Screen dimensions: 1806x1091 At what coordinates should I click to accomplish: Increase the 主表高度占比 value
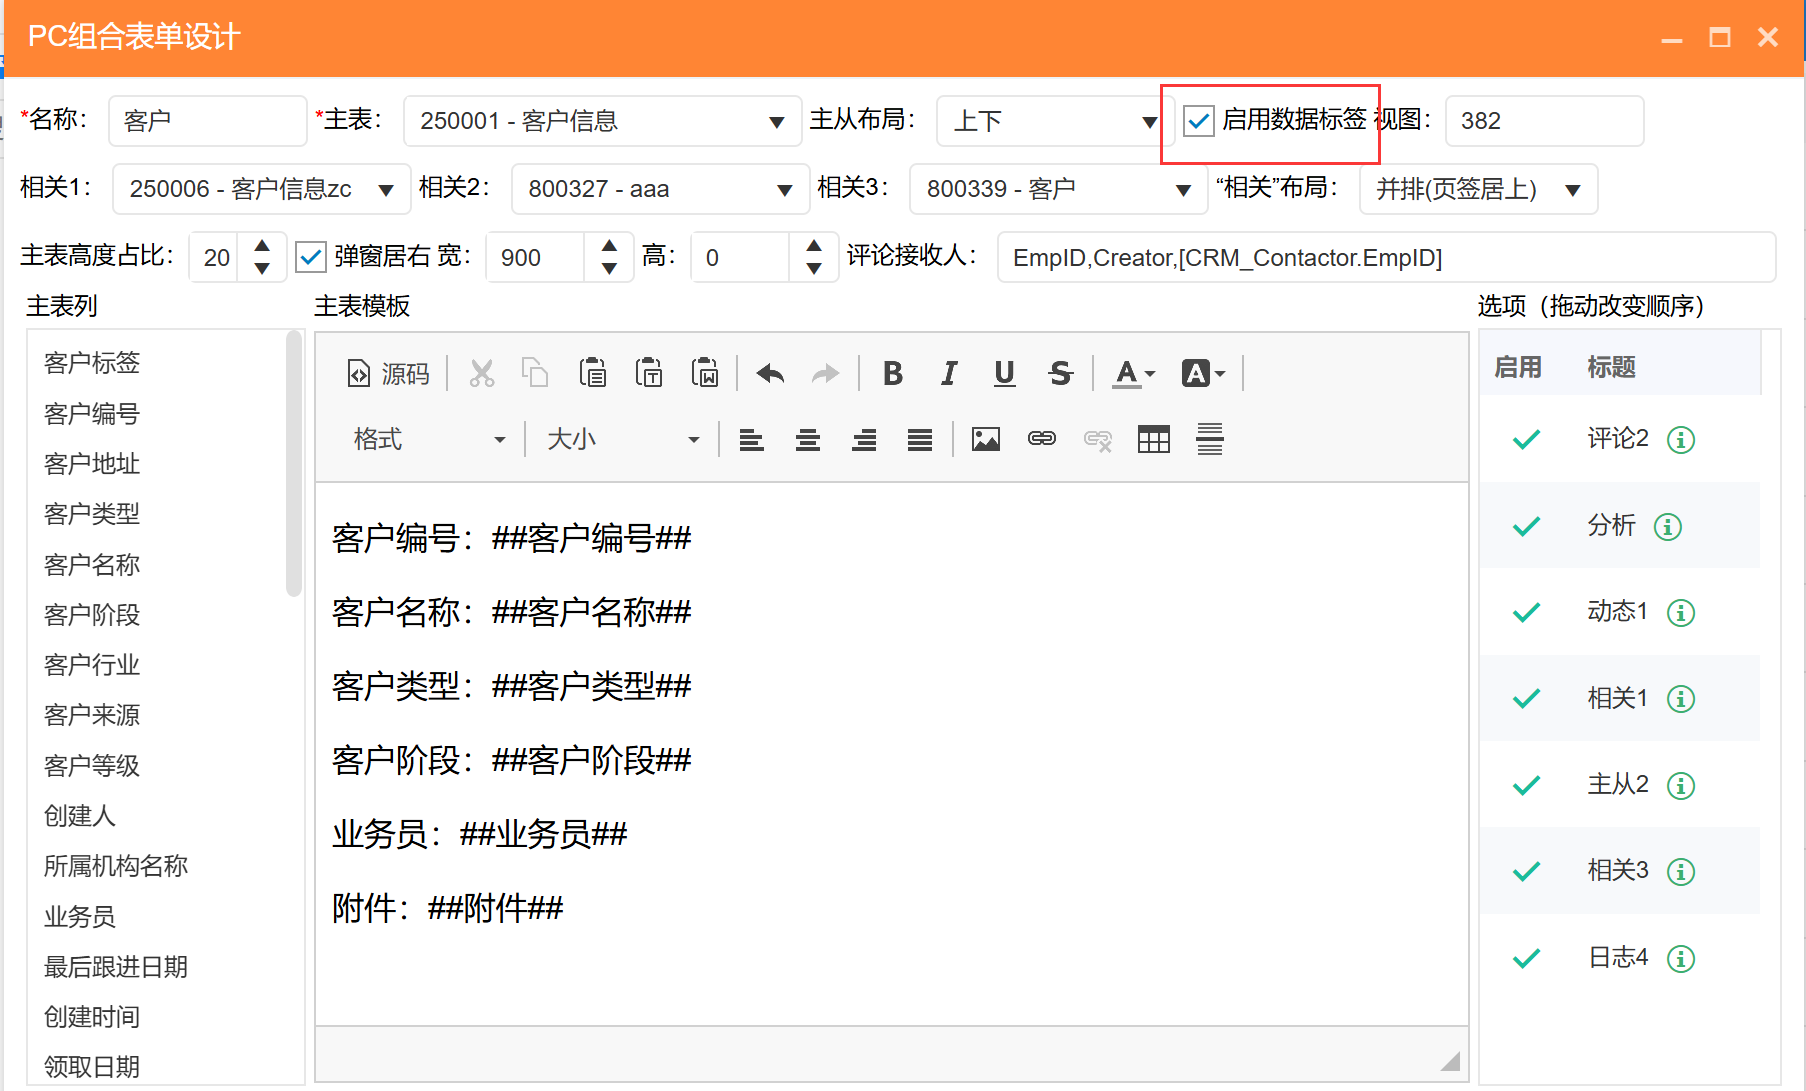(x=262, y=246)
